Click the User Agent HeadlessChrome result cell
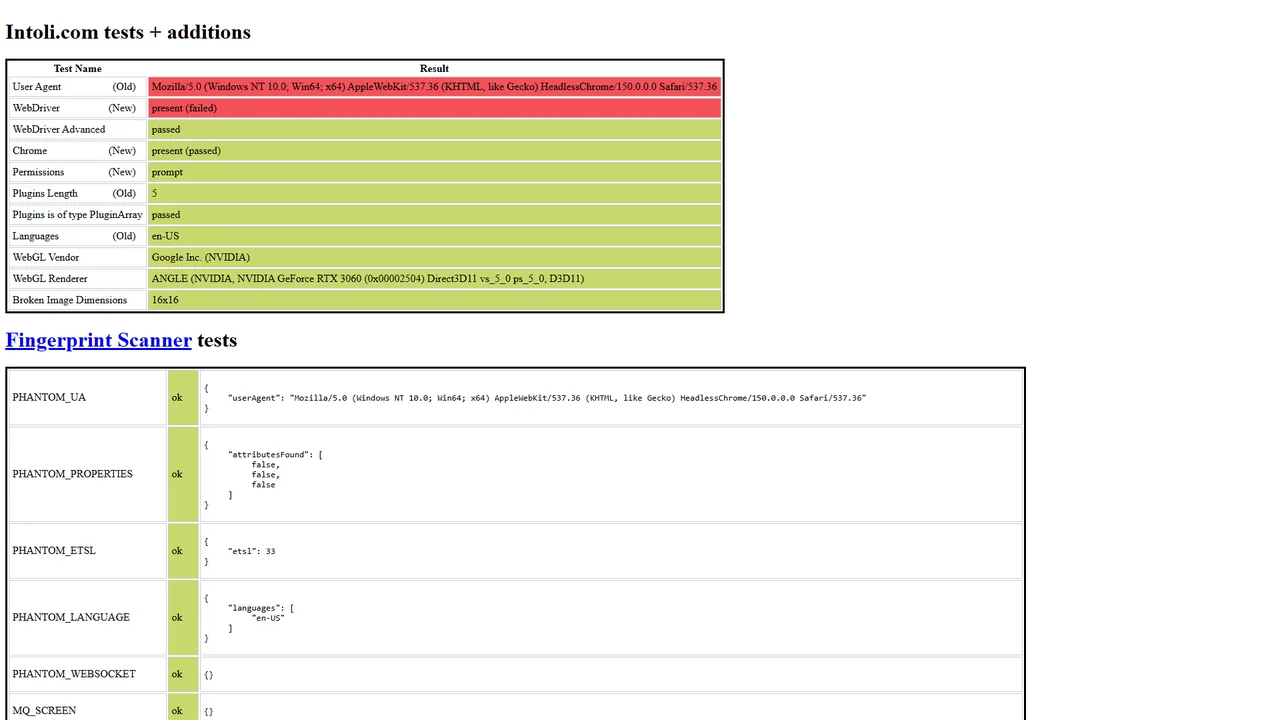Viewport: 1280px width, 720px height. coord(434,87)
